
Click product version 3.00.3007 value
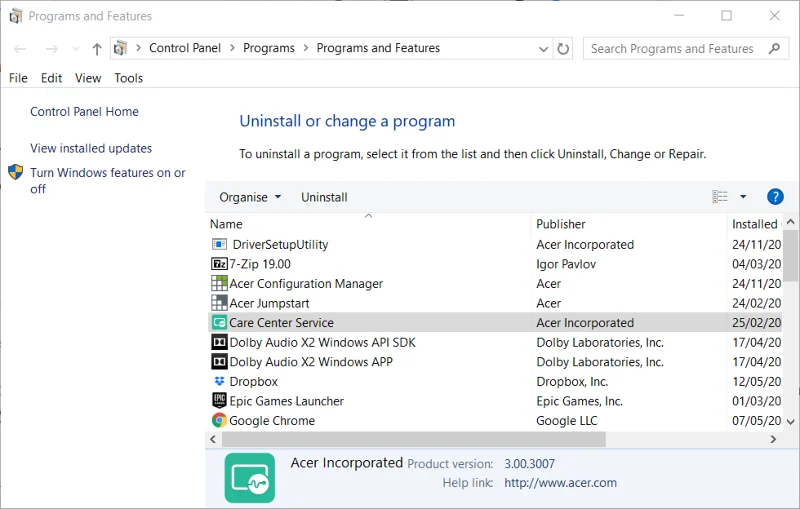click(529, 464)
